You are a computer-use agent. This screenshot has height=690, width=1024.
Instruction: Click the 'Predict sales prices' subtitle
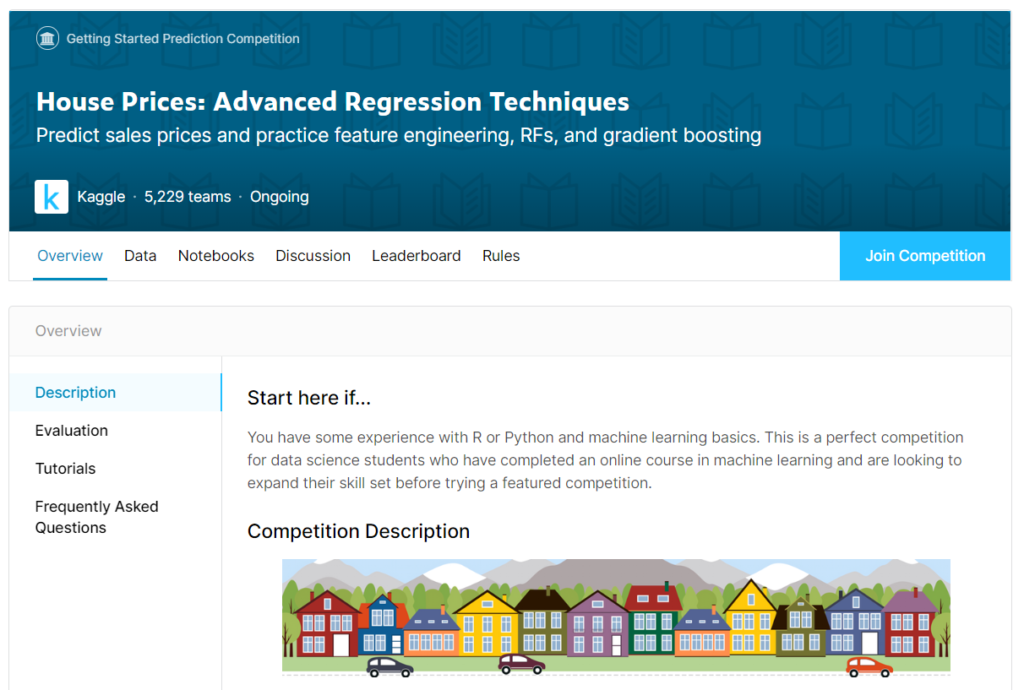coord(398,135)
